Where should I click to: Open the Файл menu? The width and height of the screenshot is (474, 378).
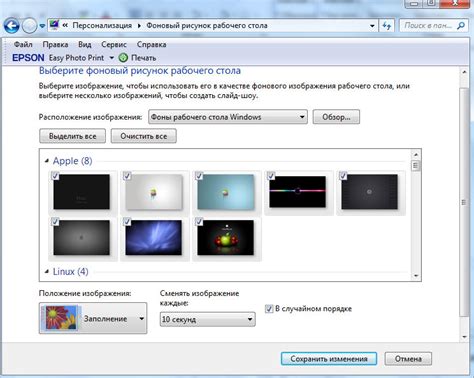23,44
